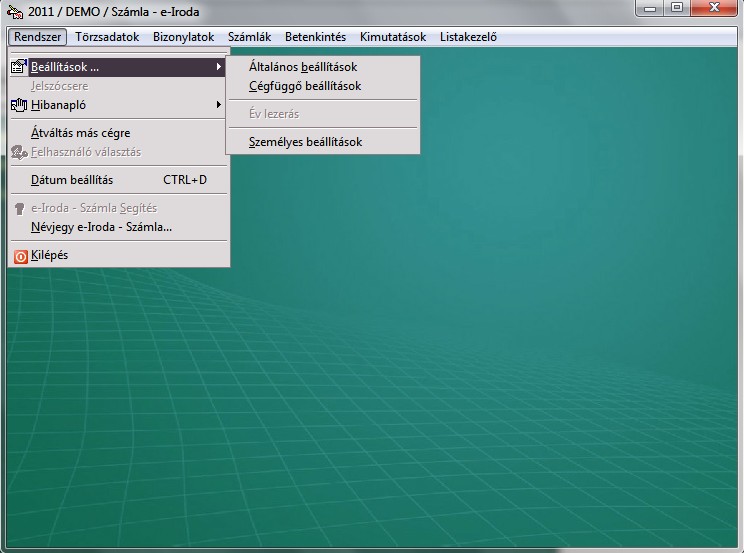The height and width of the screenshot is (553, 744).
Task: Choose Személyes beállítások
Action: coord(305,142)
